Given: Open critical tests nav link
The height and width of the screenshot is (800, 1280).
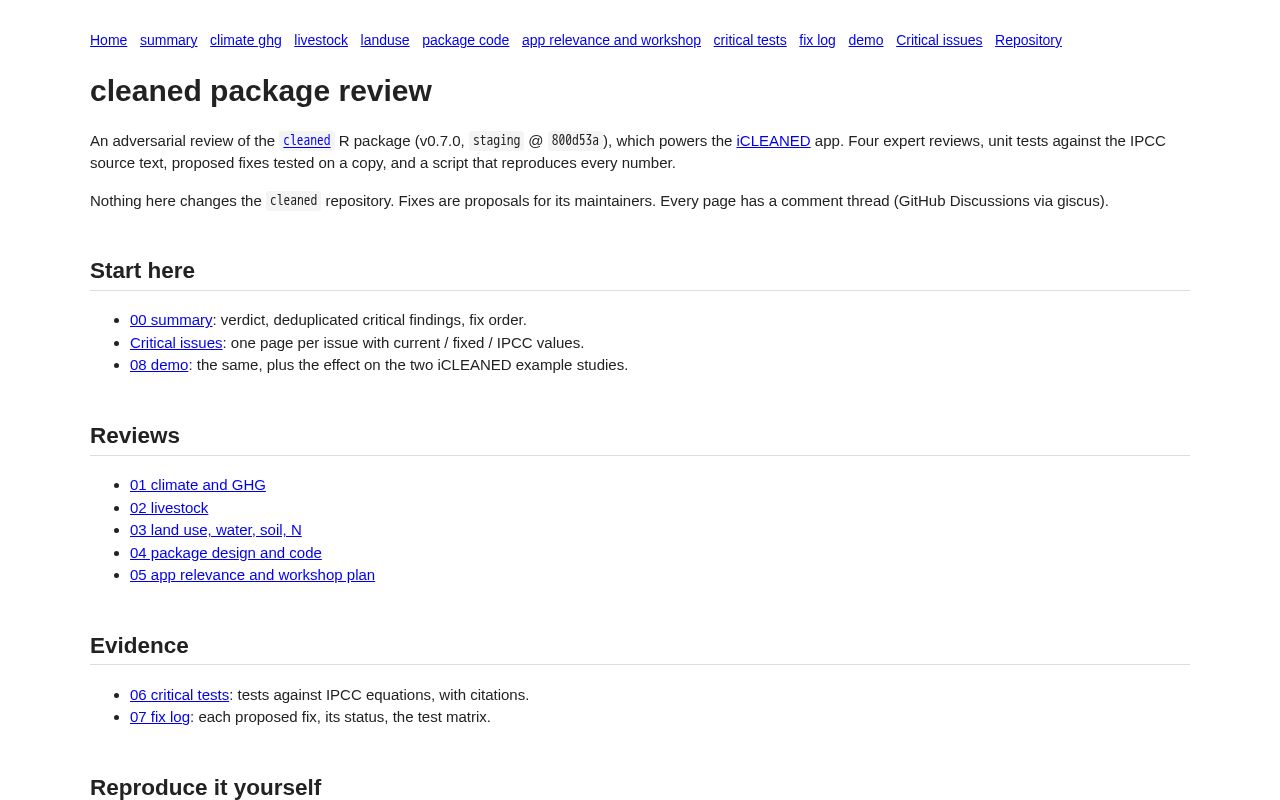Looking at the screenshot, I should click(x=750, y=40).
